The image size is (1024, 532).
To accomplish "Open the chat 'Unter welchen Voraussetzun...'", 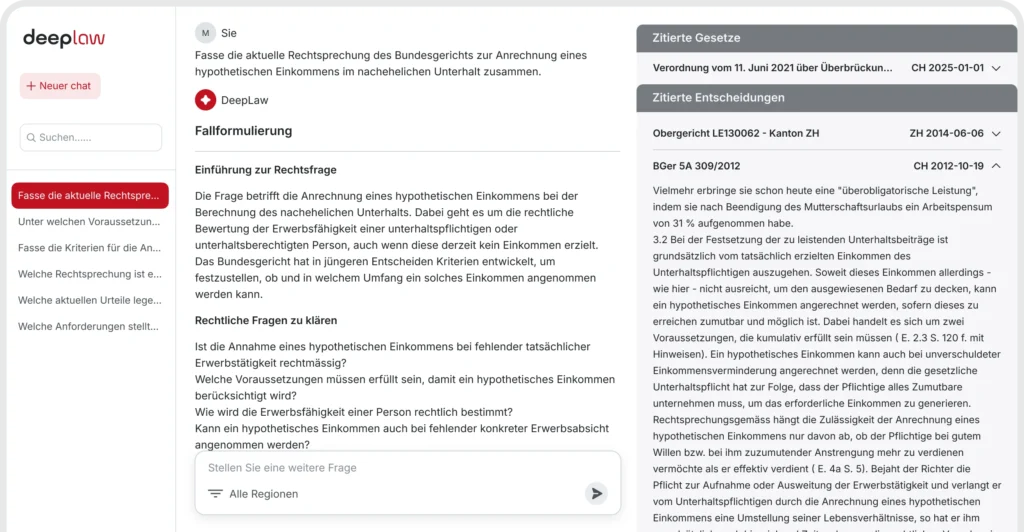I will click(x=90, y=222).
